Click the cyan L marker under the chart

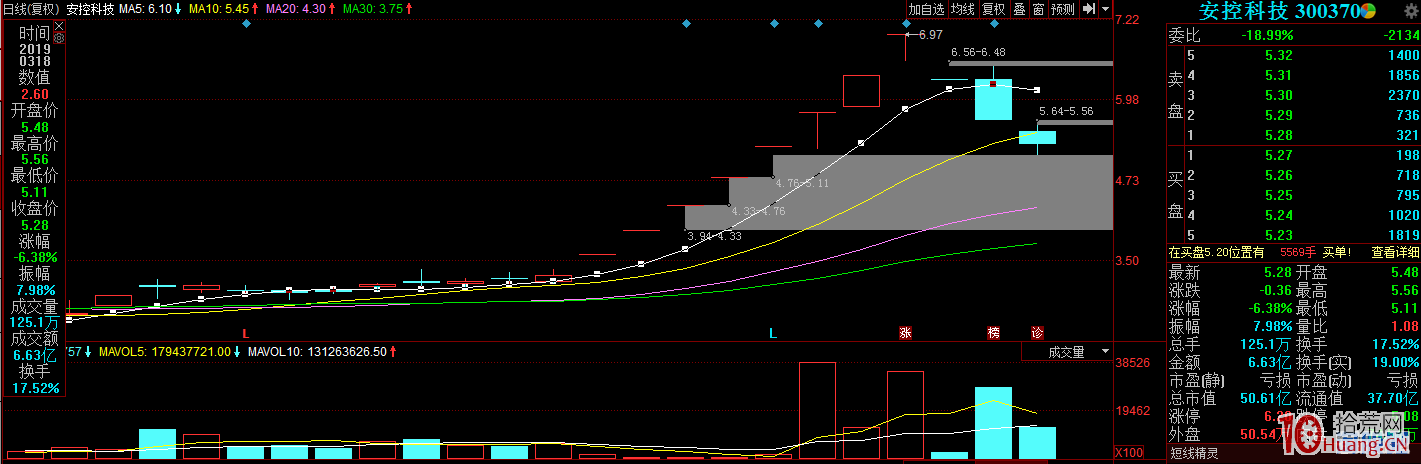coord(773,333)
